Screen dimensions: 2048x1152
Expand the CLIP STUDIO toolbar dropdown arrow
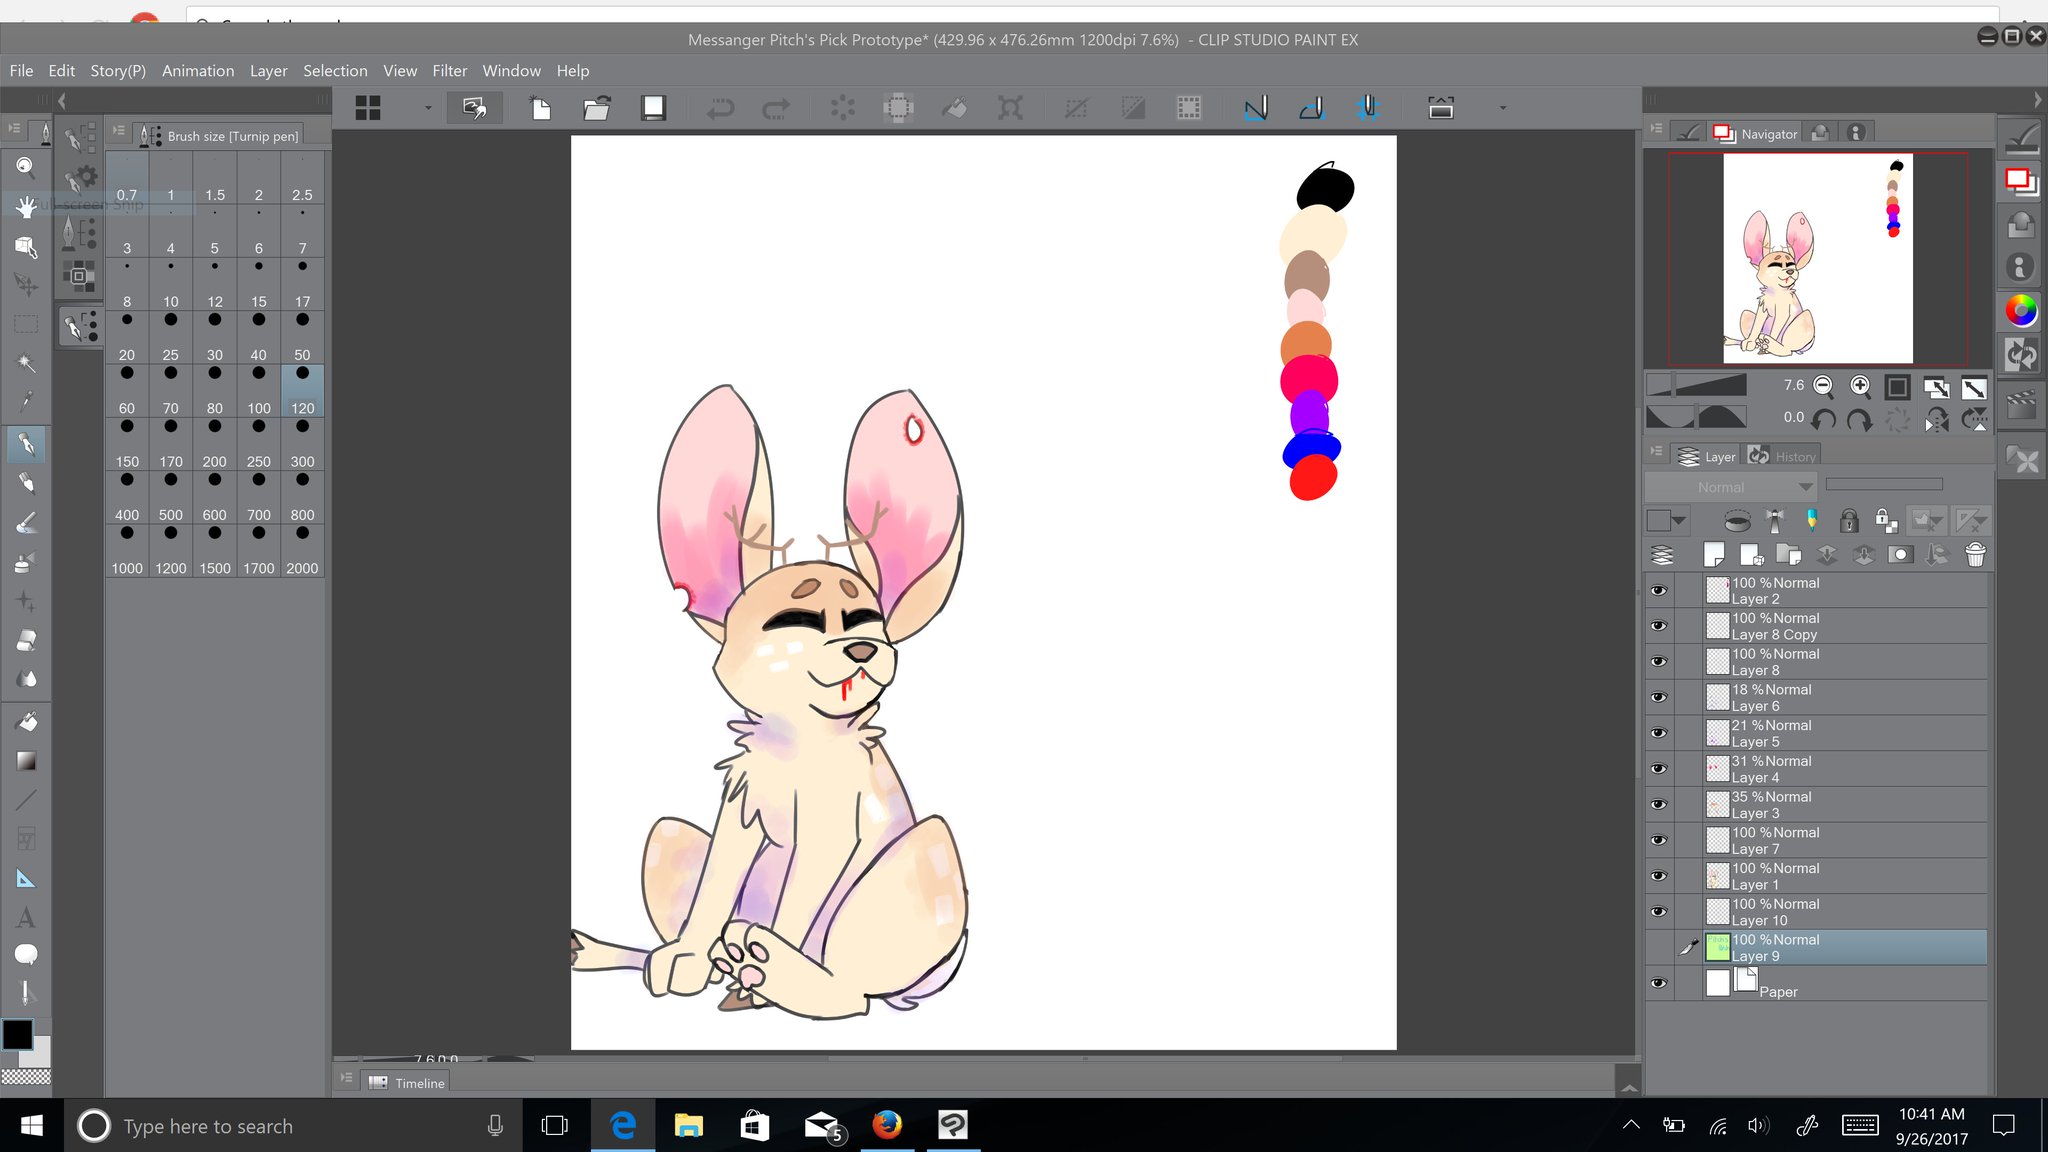pos(428,108)
